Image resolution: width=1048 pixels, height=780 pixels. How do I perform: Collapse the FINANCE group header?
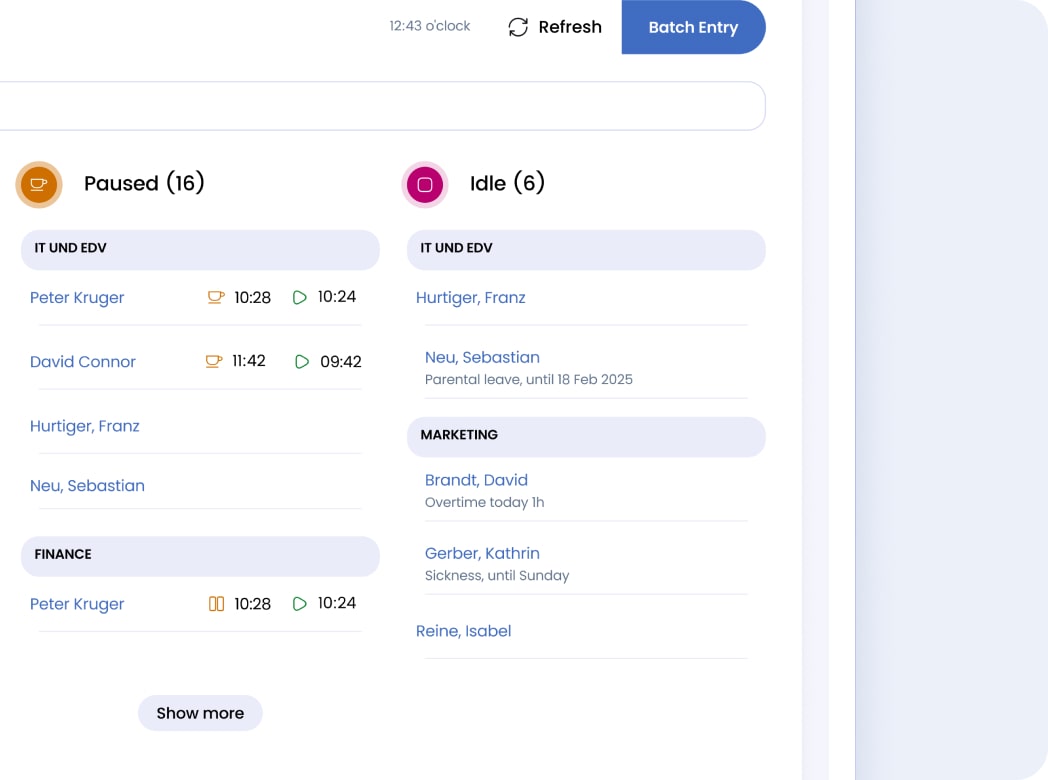click(200, 555)
